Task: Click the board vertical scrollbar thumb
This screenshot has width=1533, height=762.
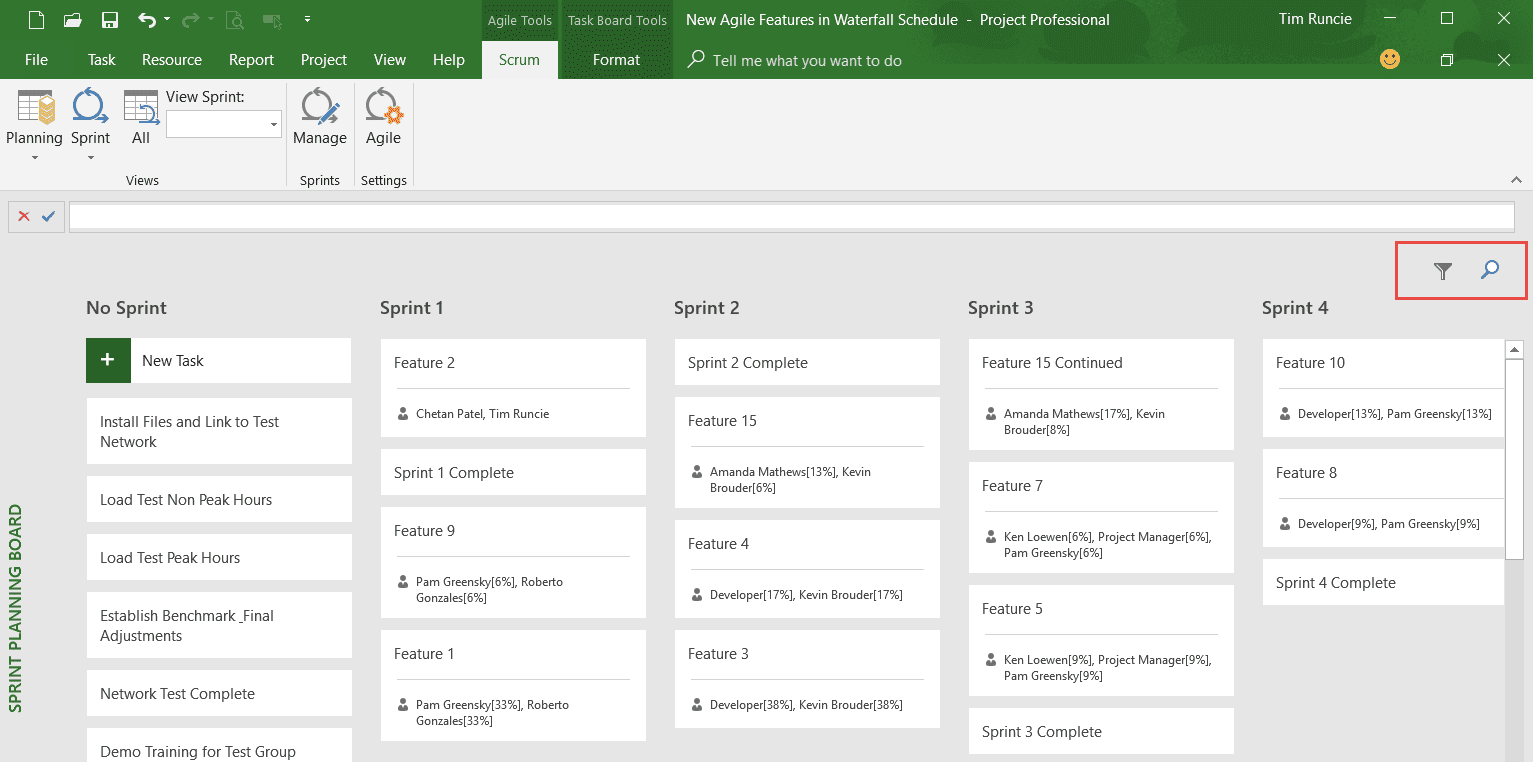Action: coord(1514,459)
